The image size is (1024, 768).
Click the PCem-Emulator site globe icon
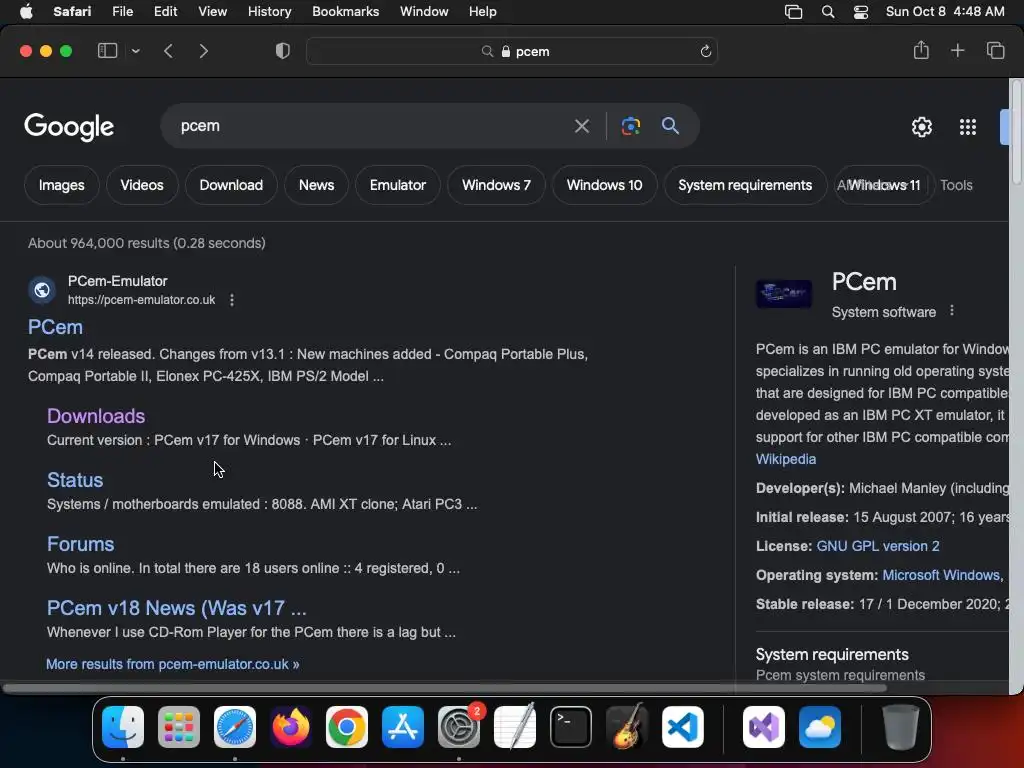pos(42,289)
